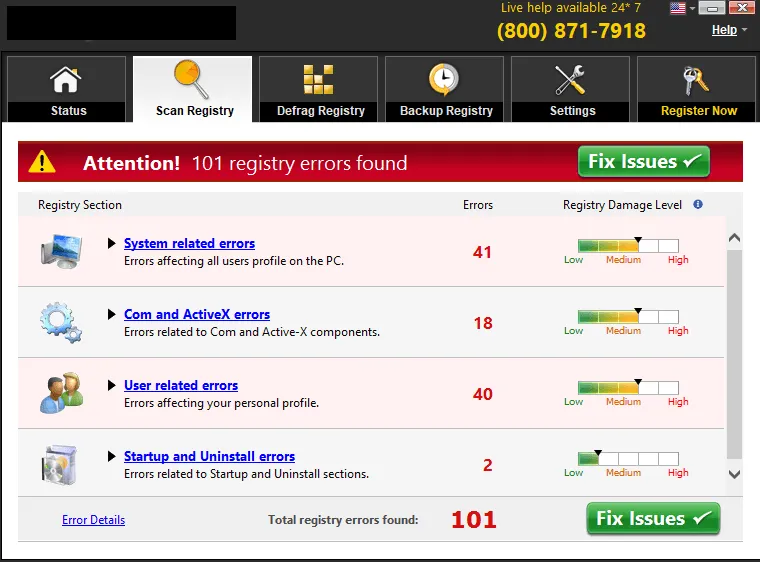The image size is (760, 562).
Task: Click the Com and ActiveX damage level meter
Action: 628,316
